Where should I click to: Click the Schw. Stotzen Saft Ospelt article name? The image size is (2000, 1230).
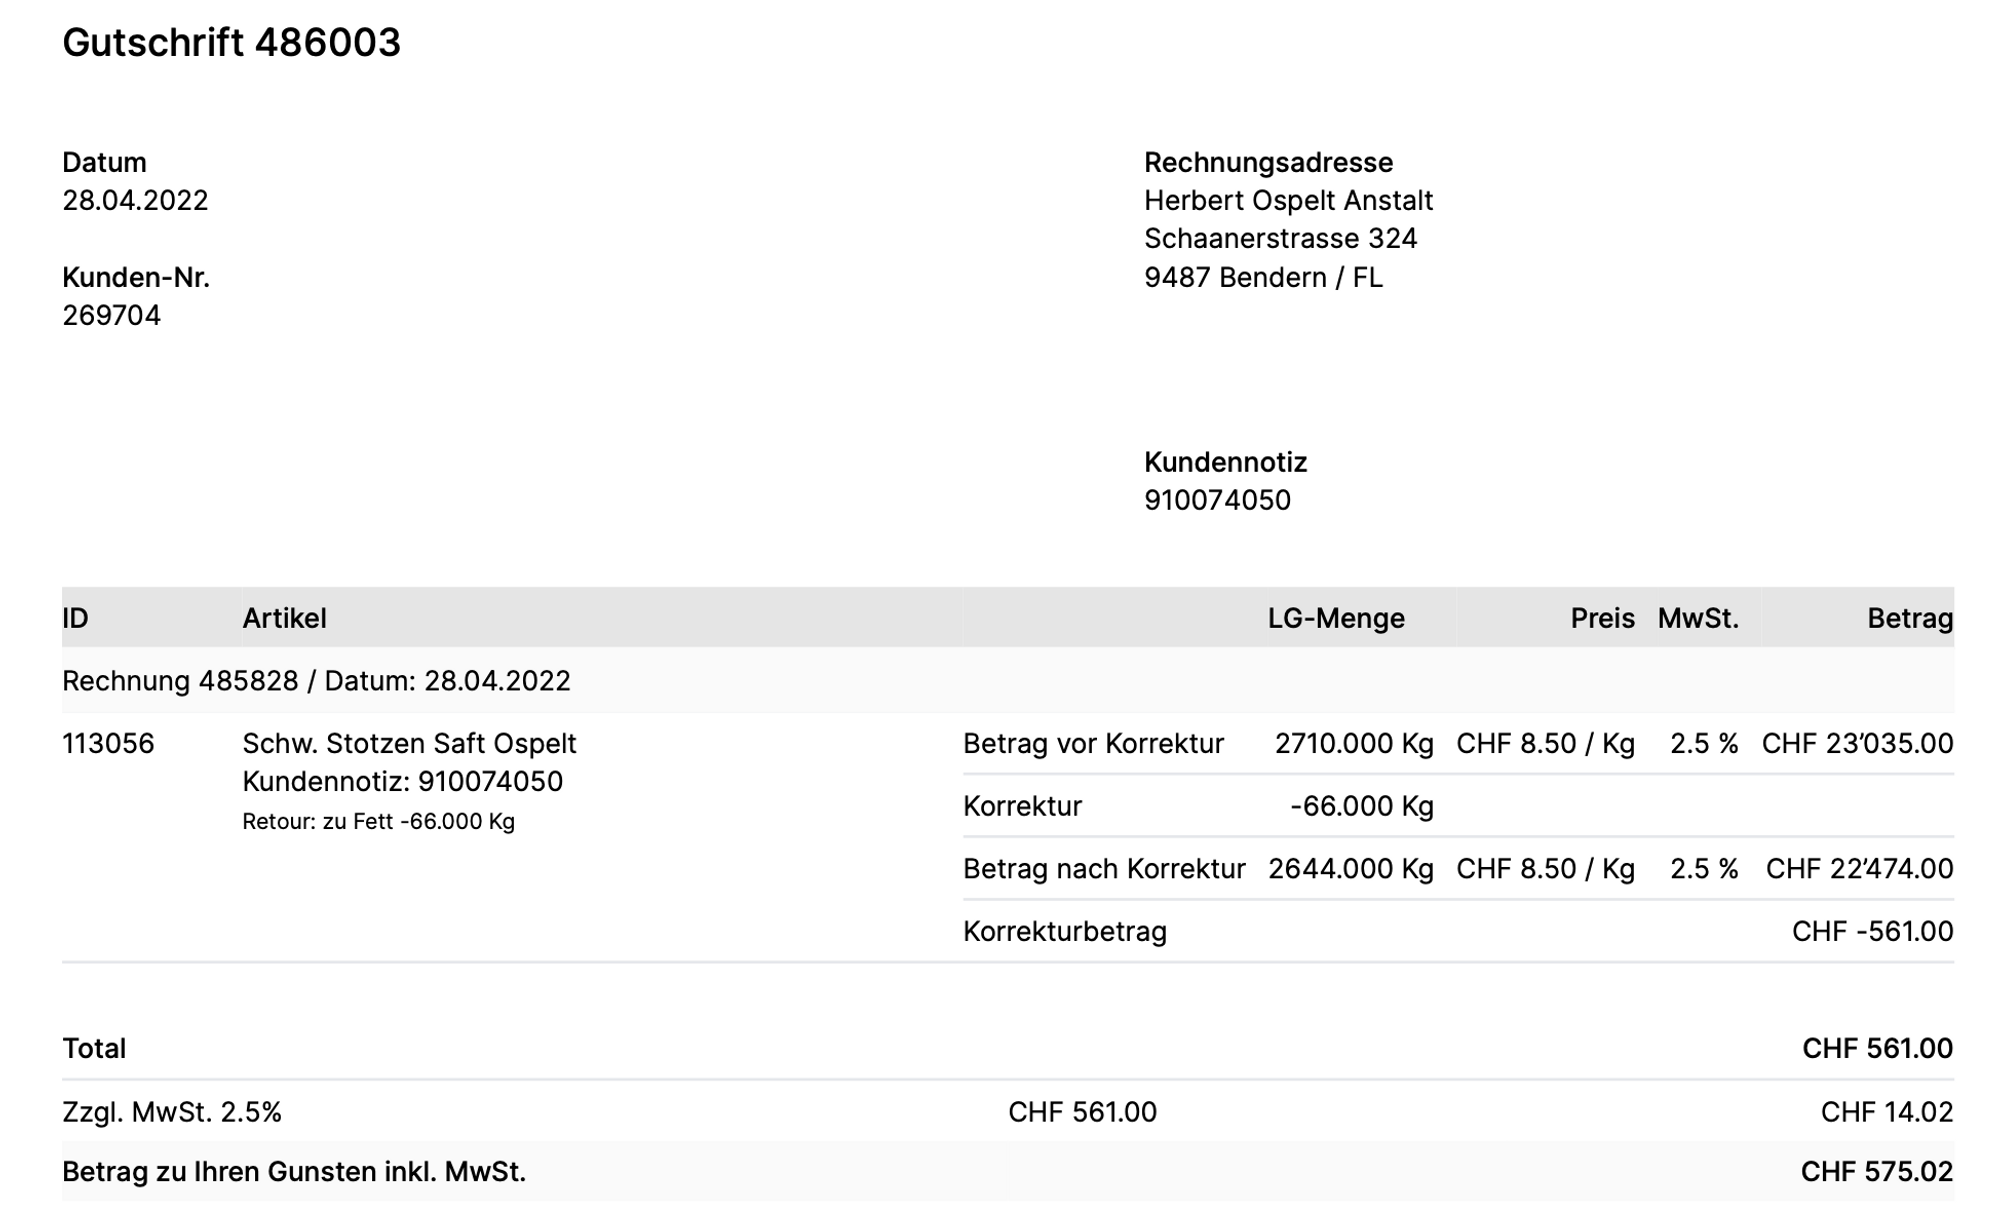click(x=409, y=744)
